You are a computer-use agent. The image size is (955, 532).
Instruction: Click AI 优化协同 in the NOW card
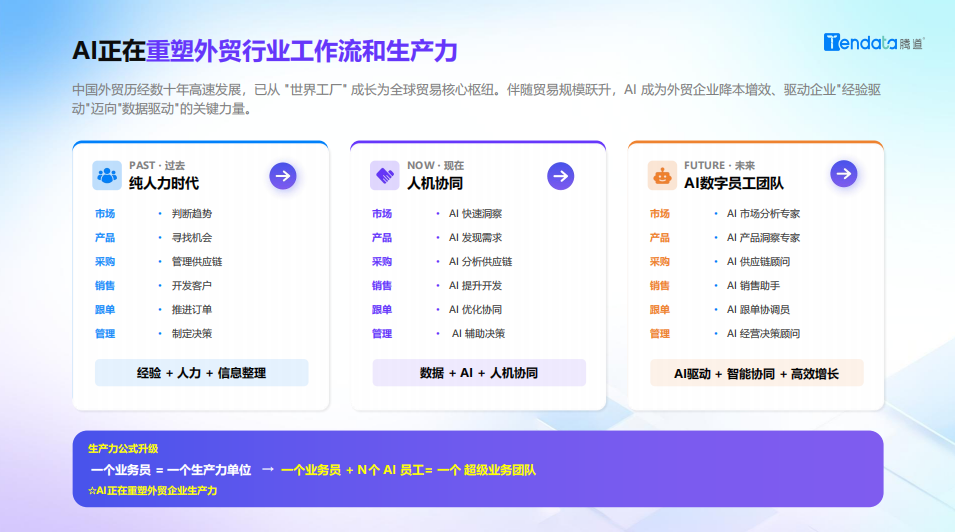(476, 310)
